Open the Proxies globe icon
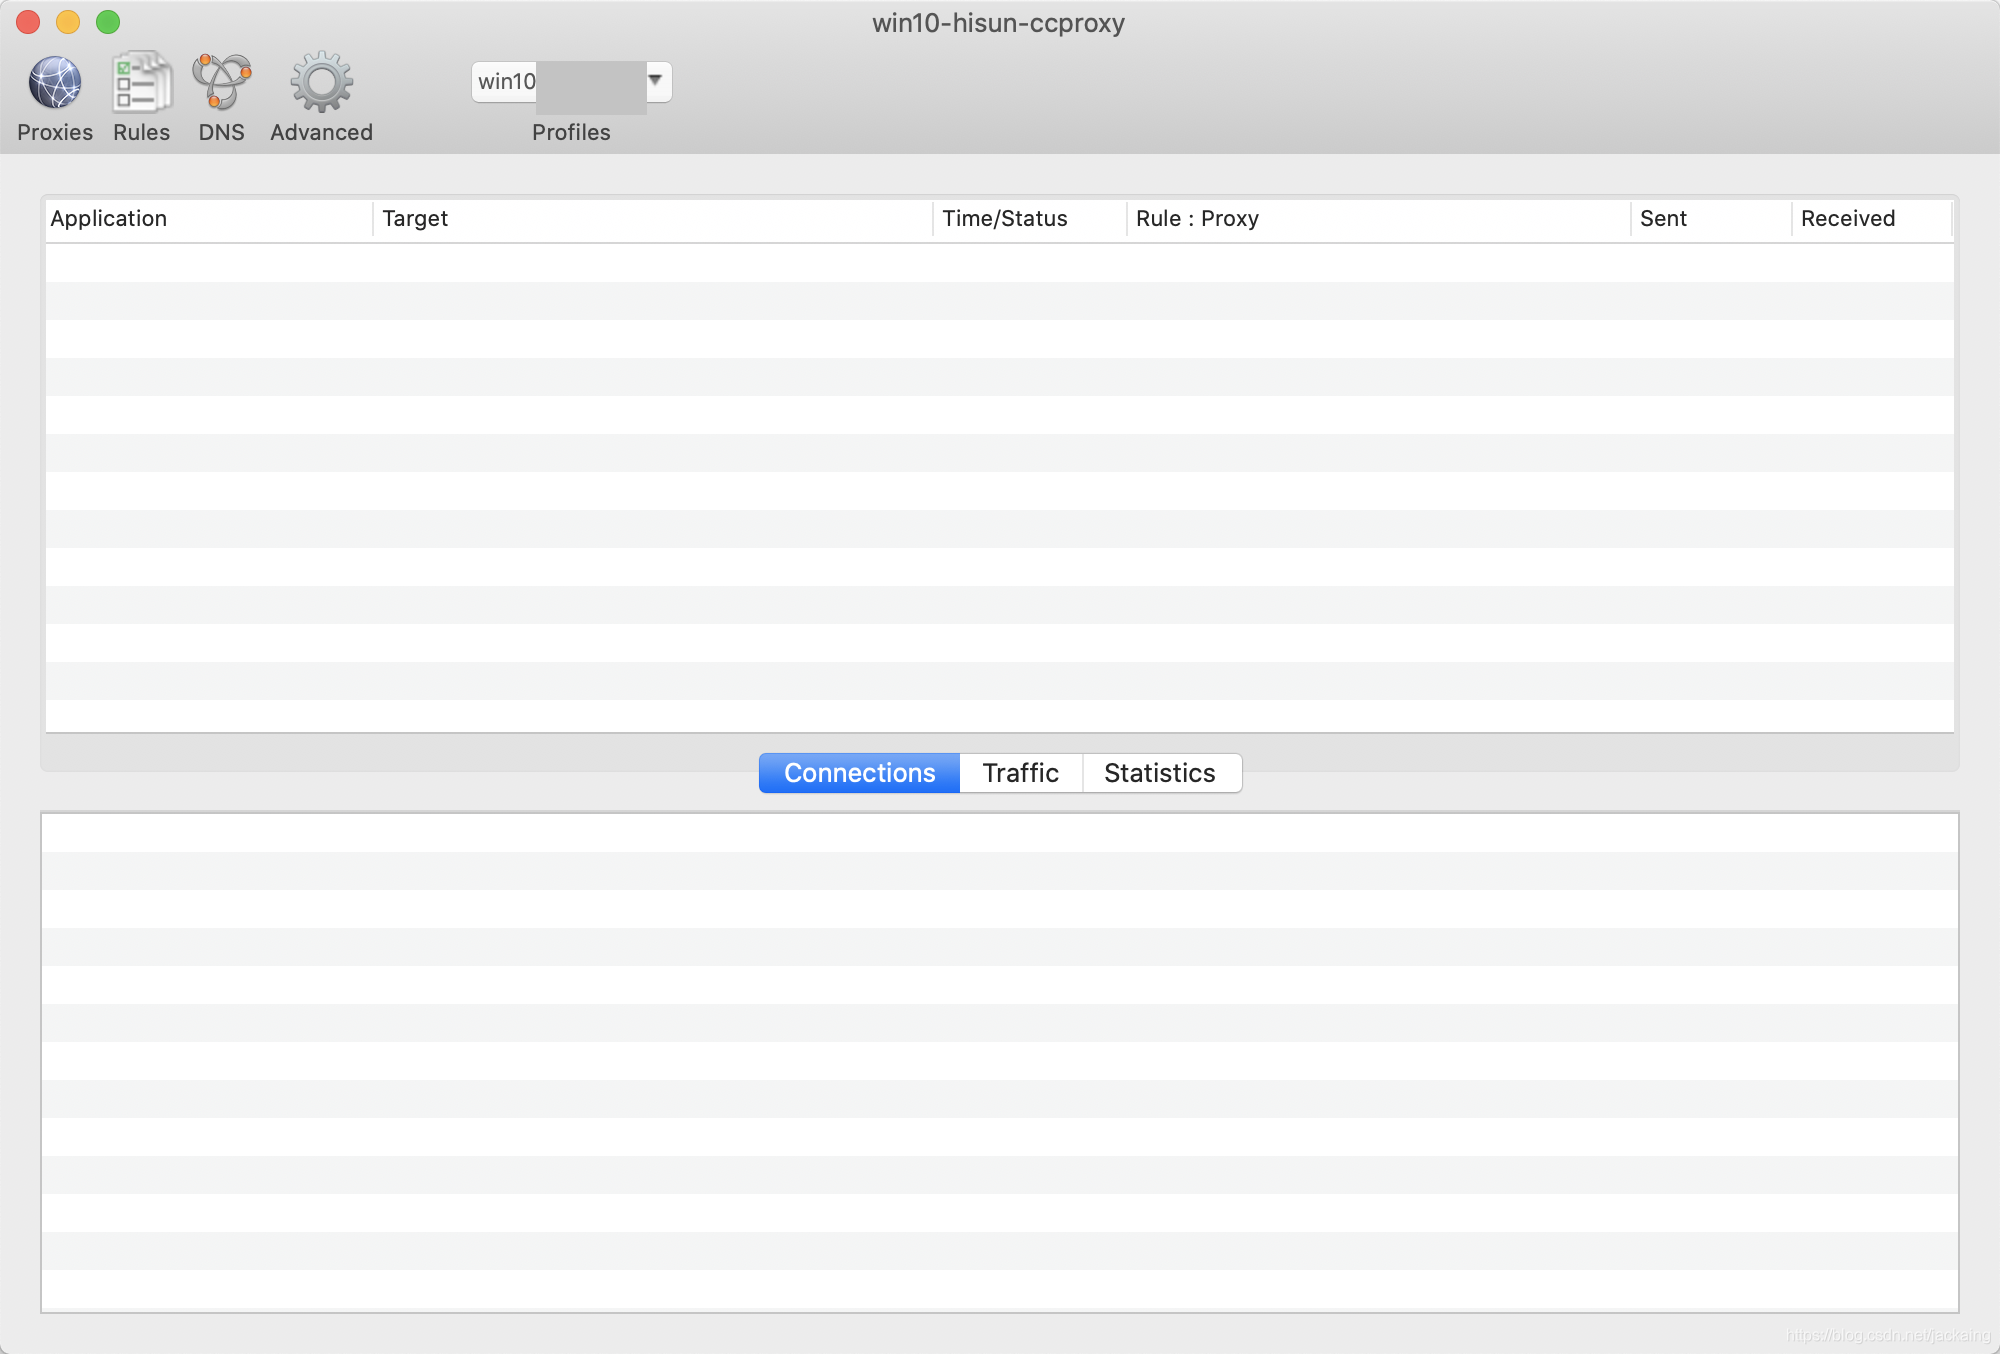This screenshot has width=2000, height=1354. [55, 83]
